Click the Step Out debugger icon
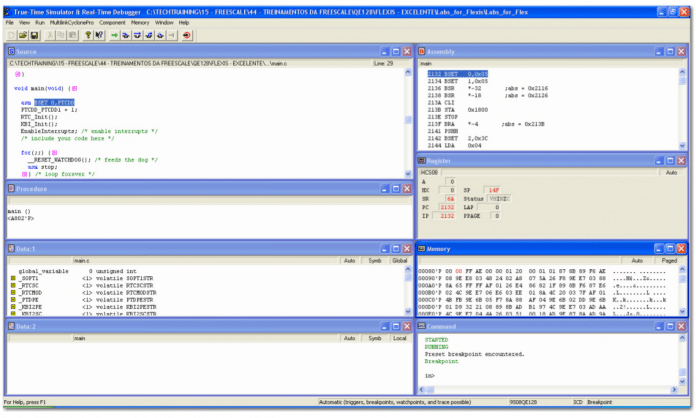 (150, 34)
